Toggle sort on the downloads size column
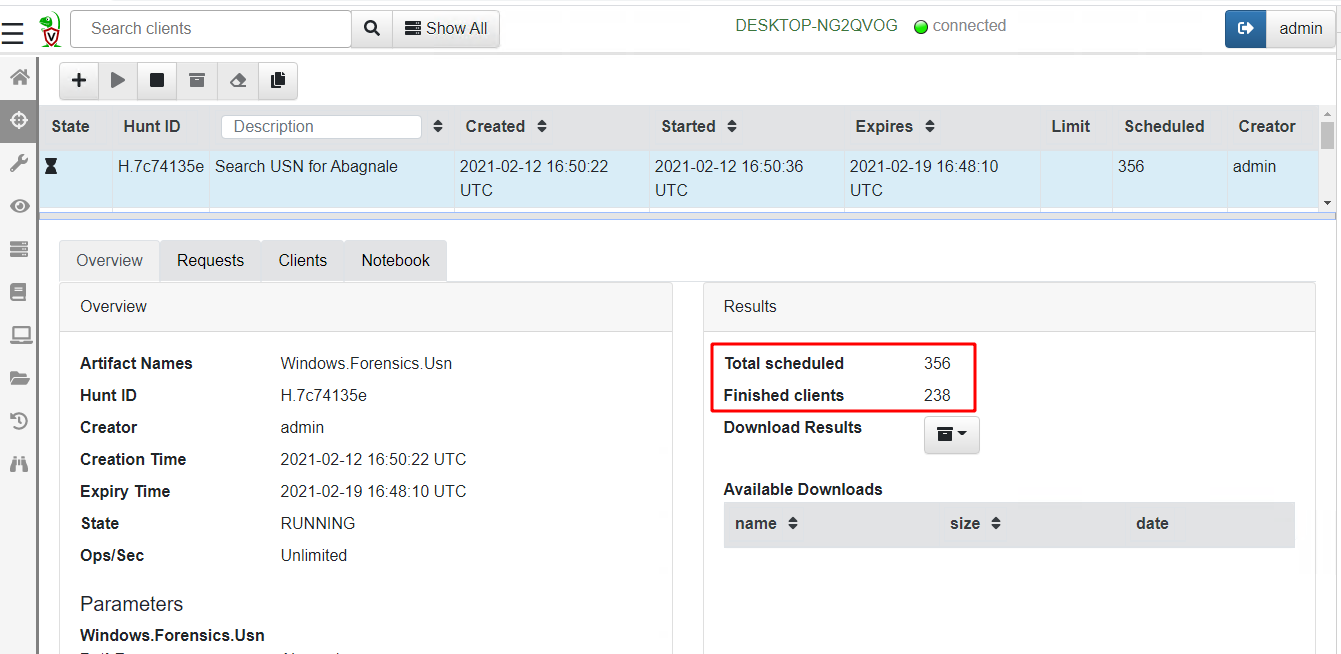Screen dimensions: 1341x654 coord(996,524)
